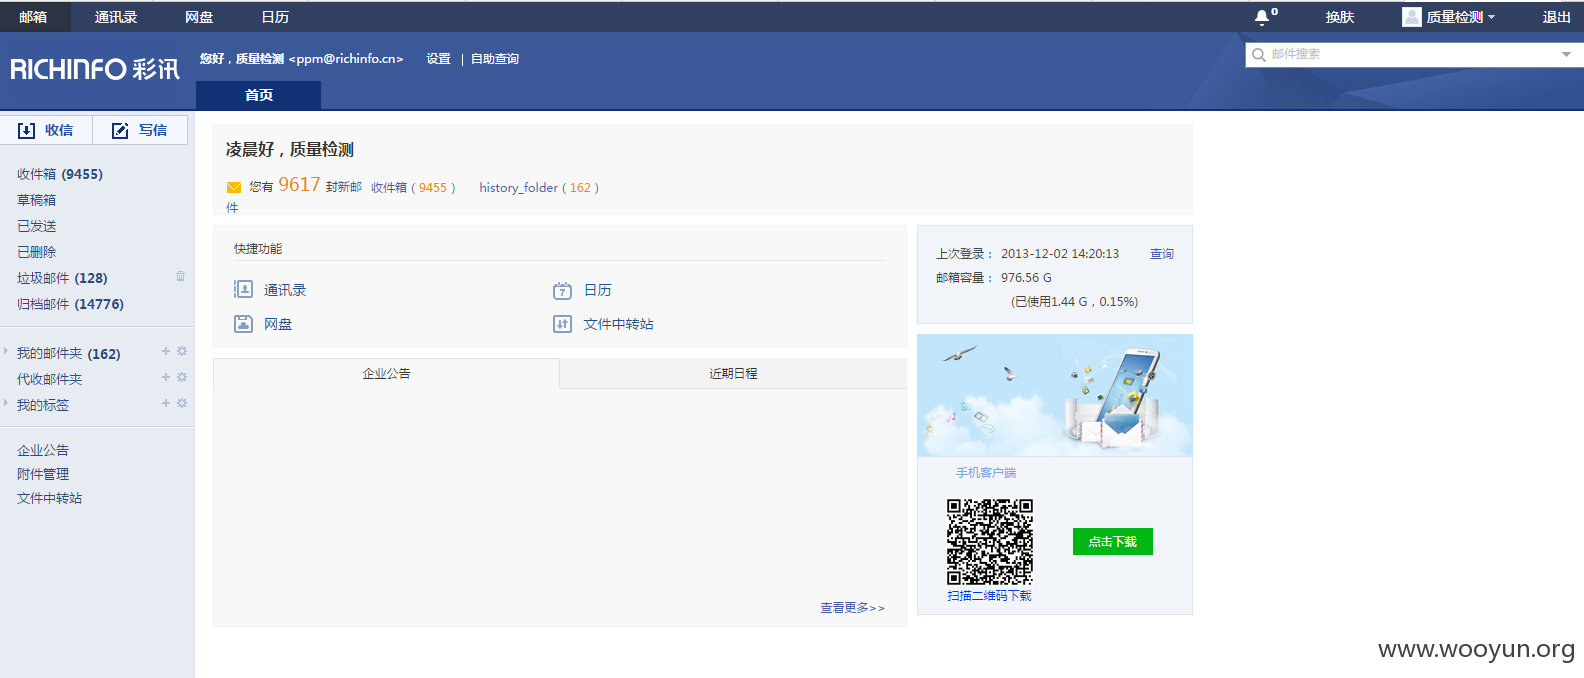
Task: Select the 网盘 top menu item
Action: (199, 17)
